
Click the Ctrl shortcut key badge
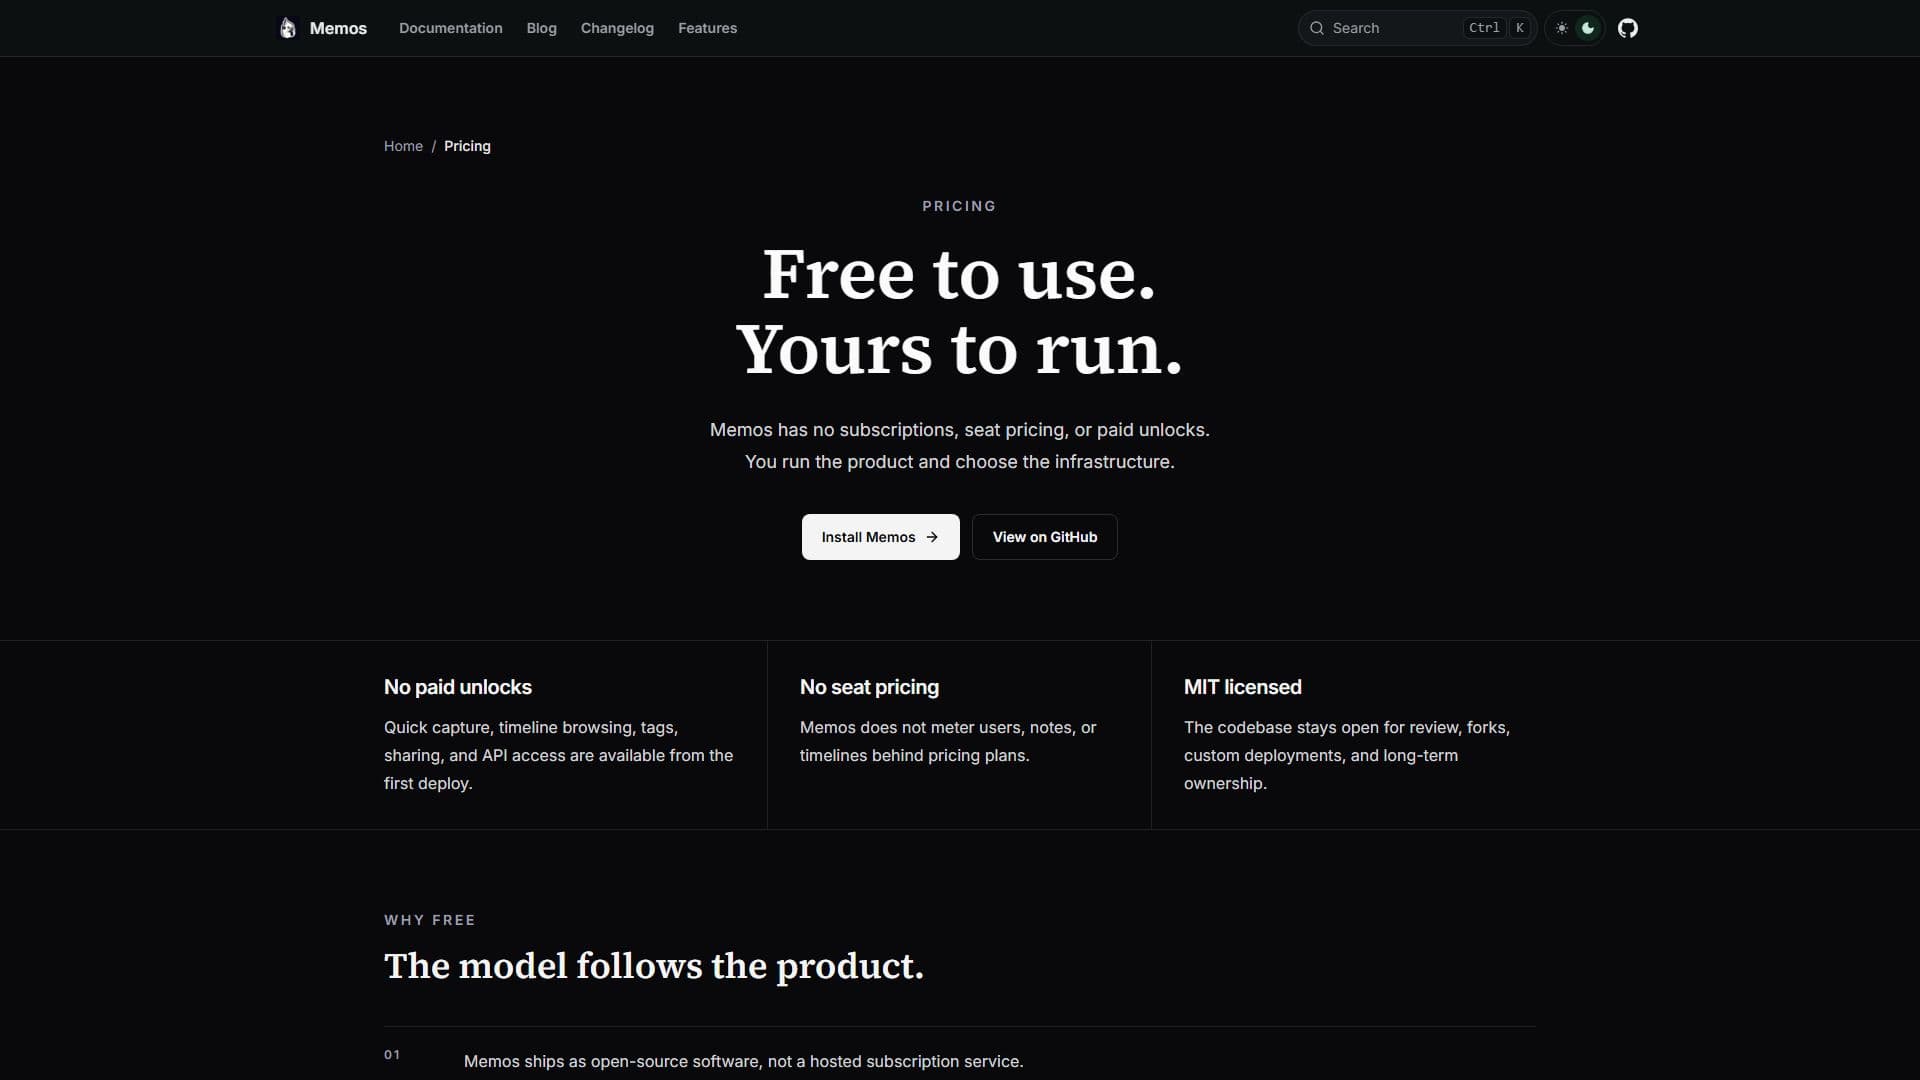(1484, 28)
